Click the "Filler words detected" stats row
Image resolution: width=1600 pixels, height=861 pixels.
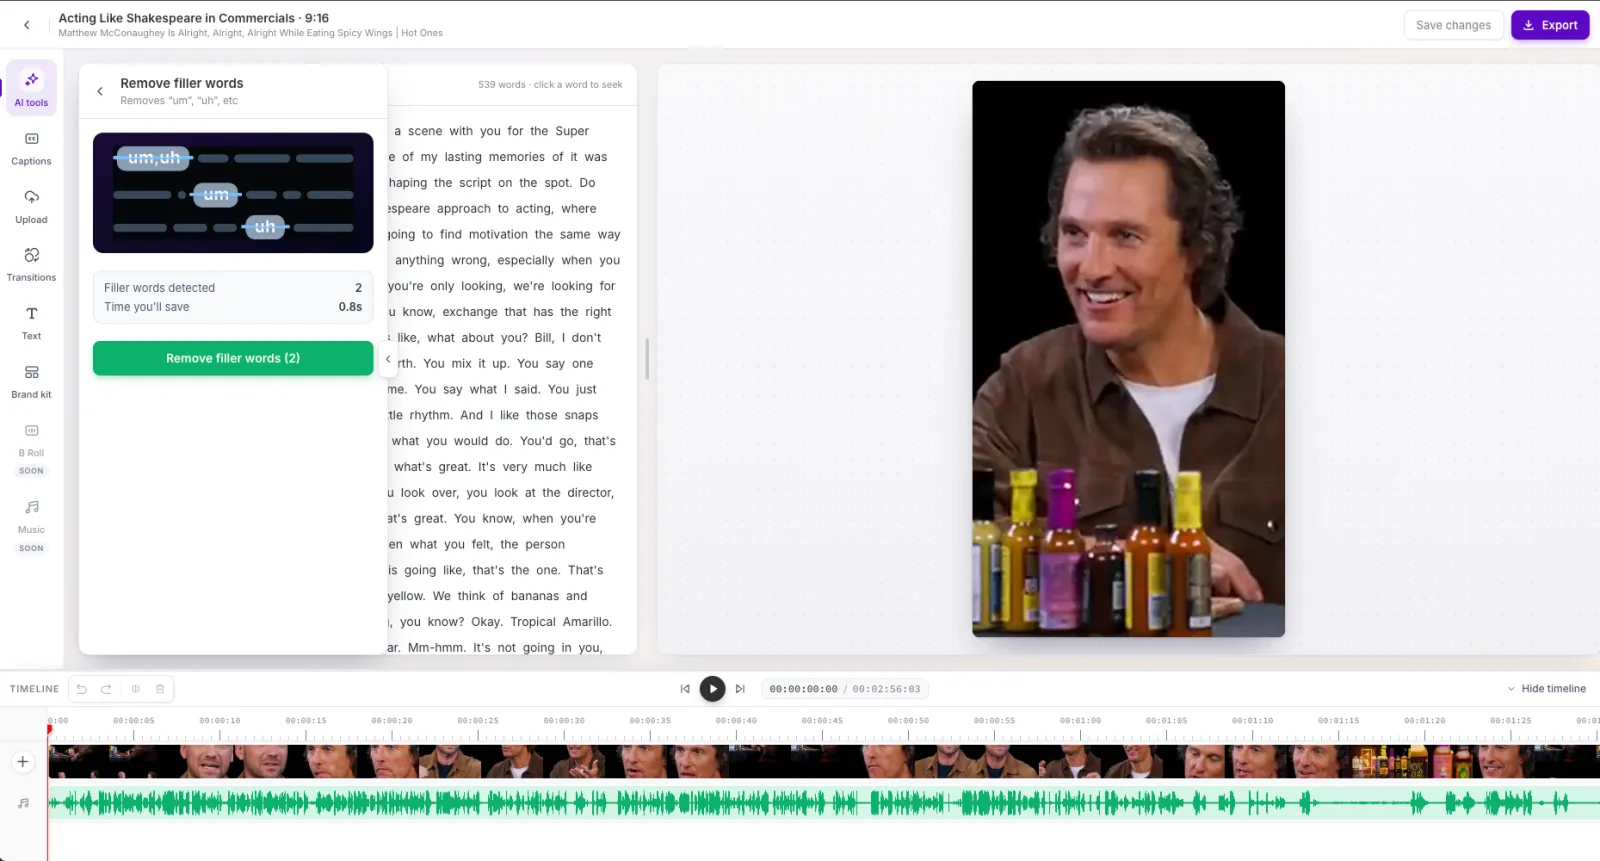click(x=233, y=288)
